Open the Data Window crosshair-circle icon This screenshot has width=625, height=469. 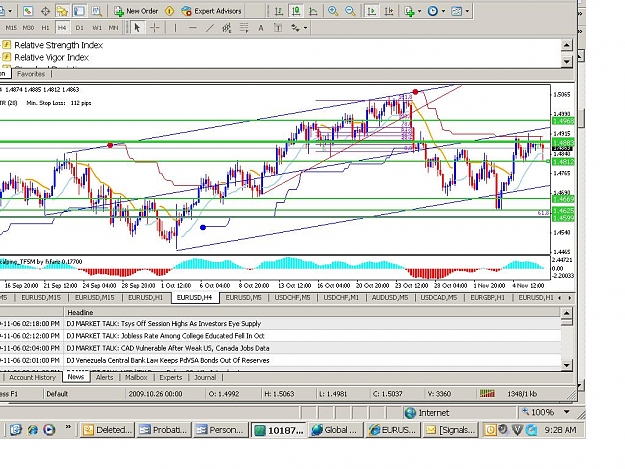click(45, 11)
